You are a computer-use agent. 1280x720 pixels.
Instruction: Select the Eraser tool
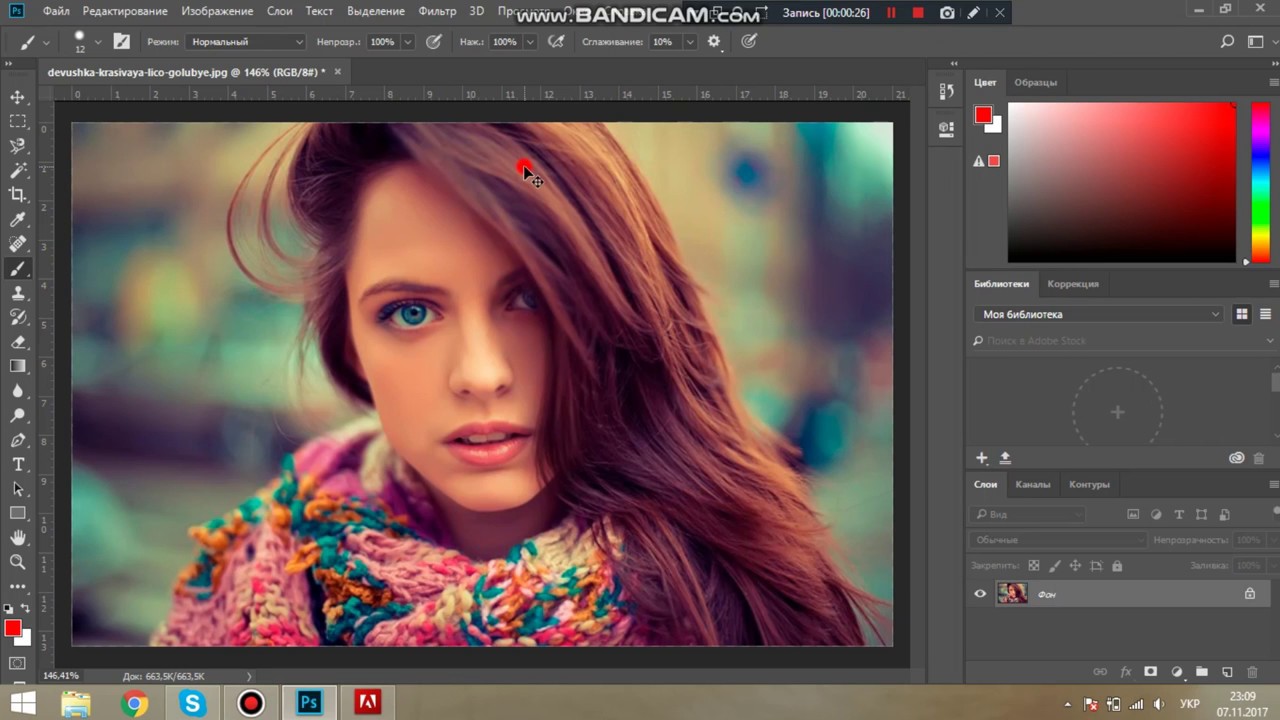[x=18, y=342]
